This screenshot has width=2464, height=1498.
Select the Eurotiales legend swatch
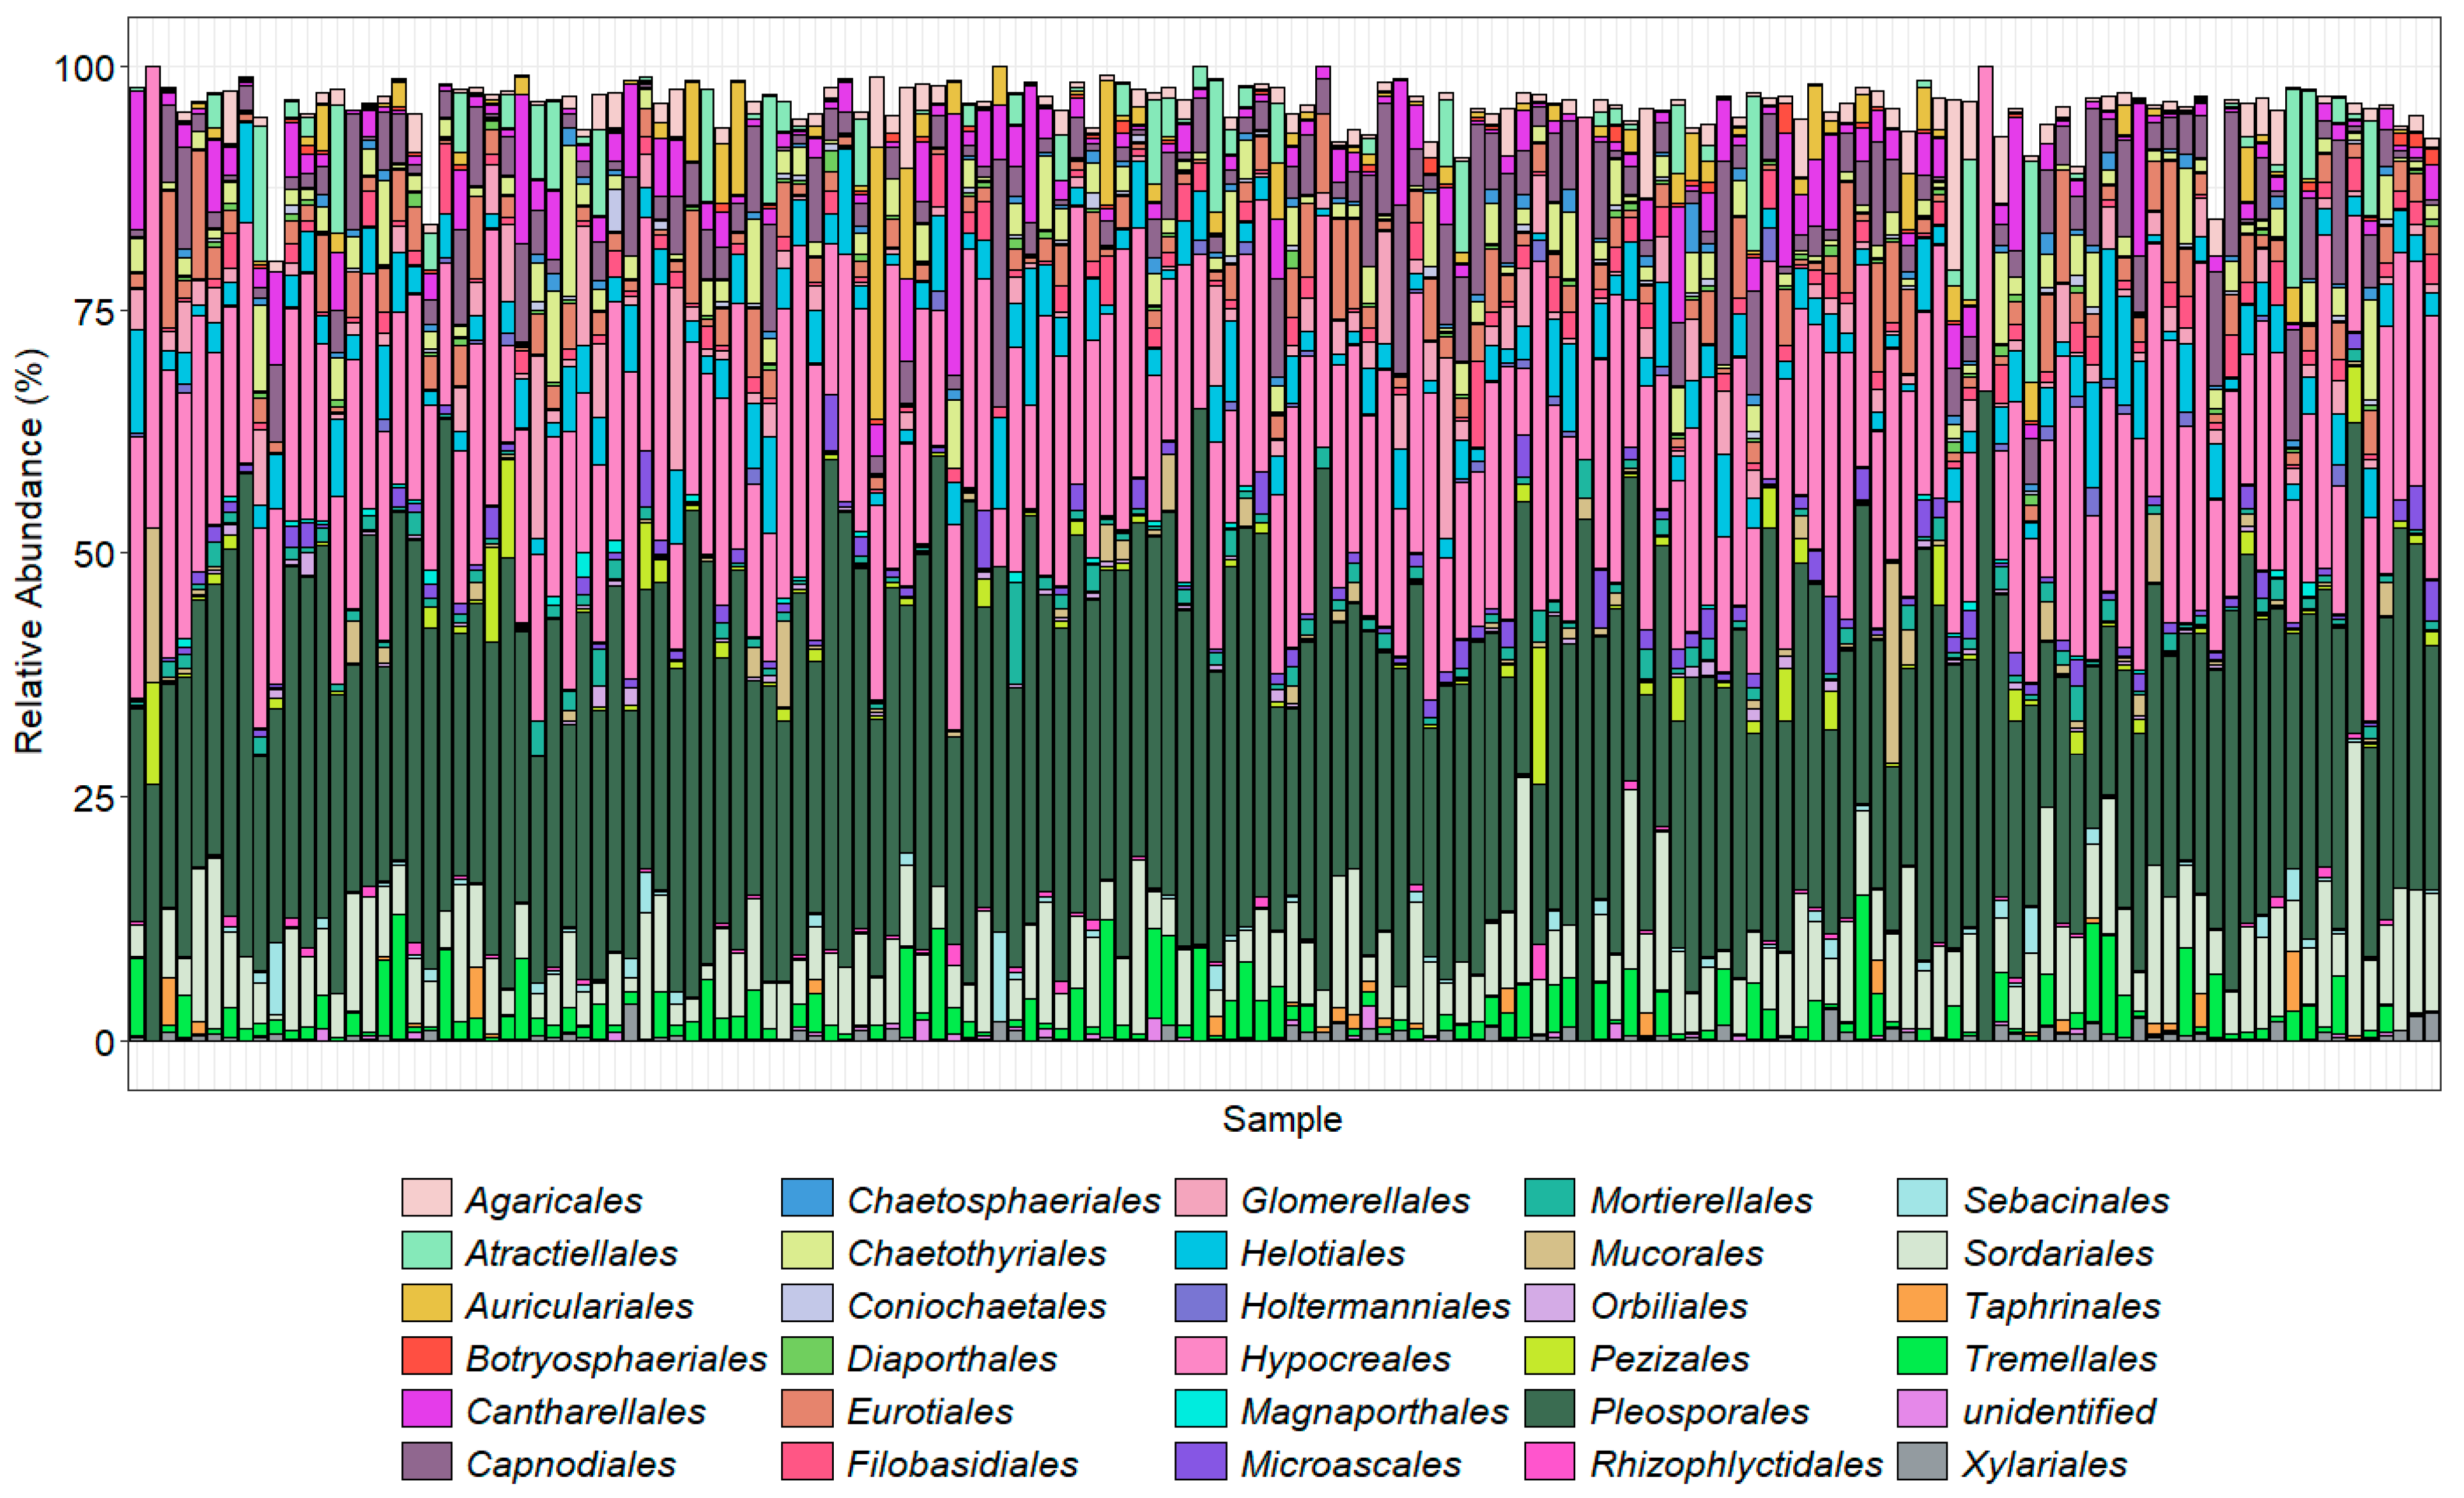click(x=807, y=1408)
